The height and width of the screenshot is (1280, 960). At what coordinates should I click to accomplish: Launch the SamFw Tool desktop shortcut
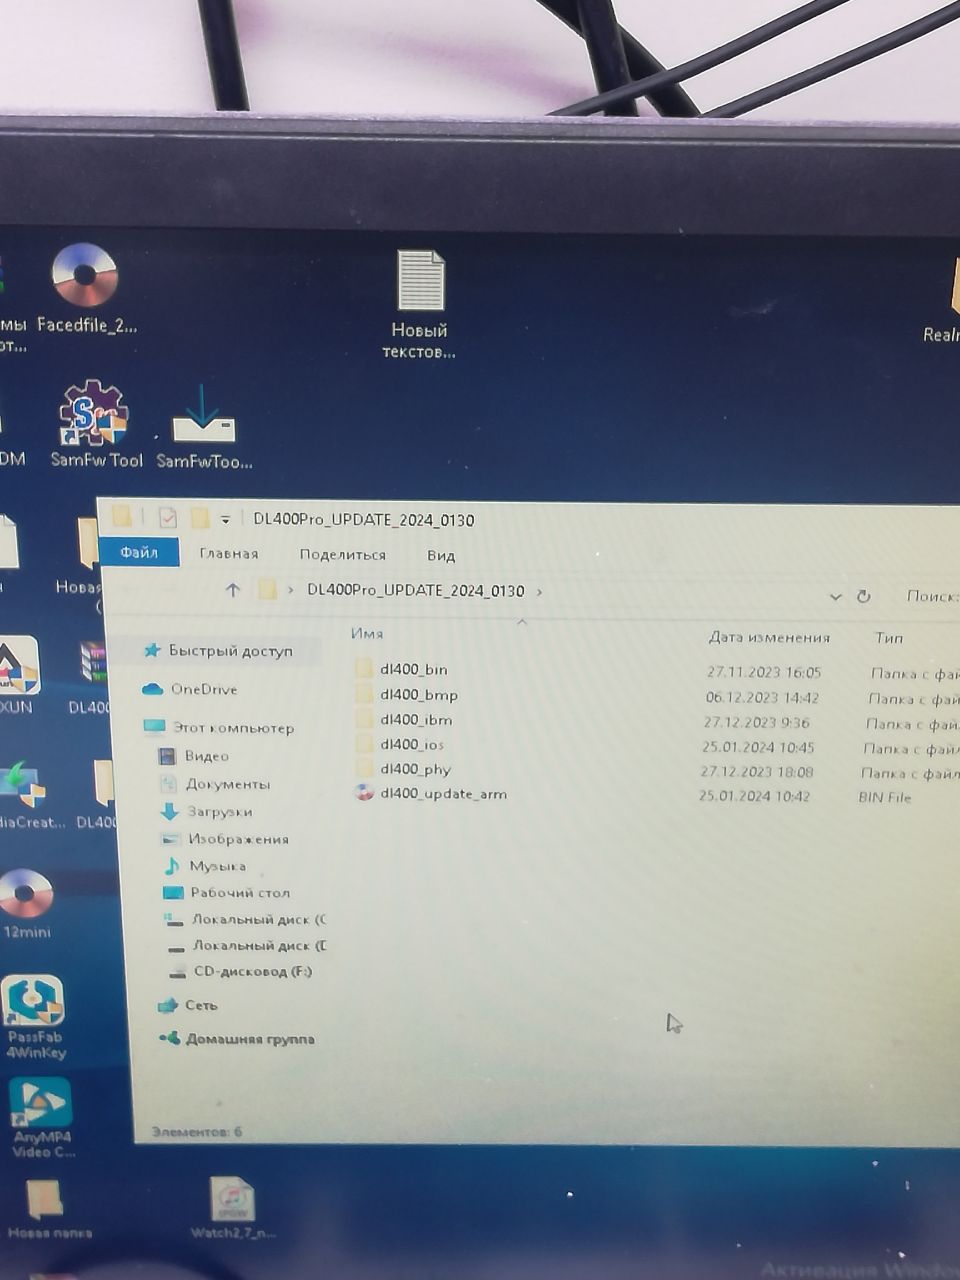(x=96, y=424)
